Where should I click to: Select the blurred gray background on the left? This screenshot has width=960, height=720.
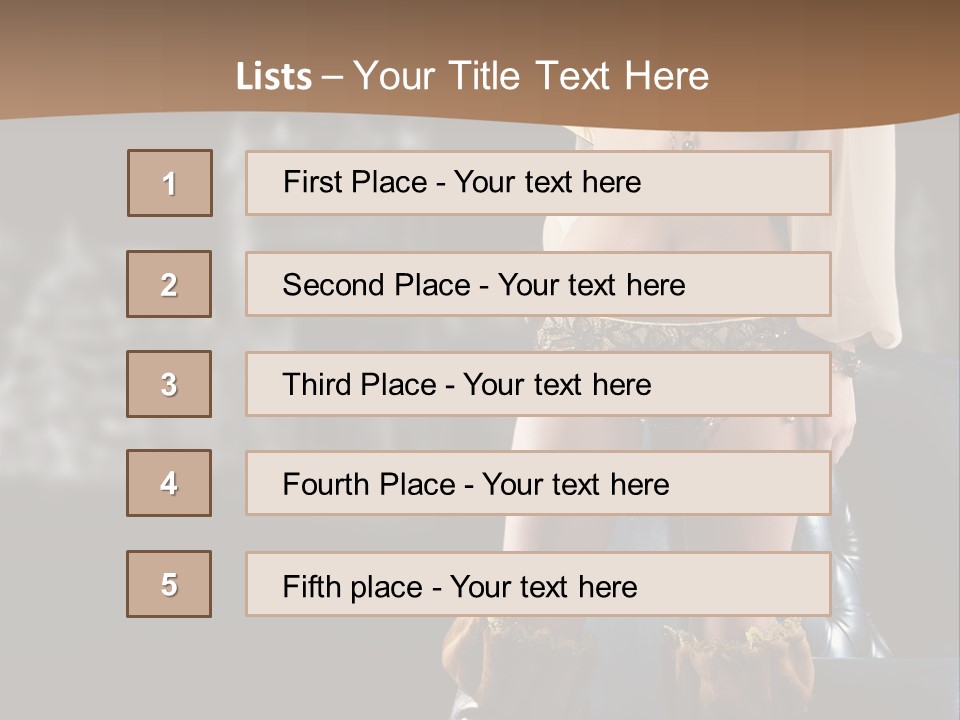click(x=60, y=400)
